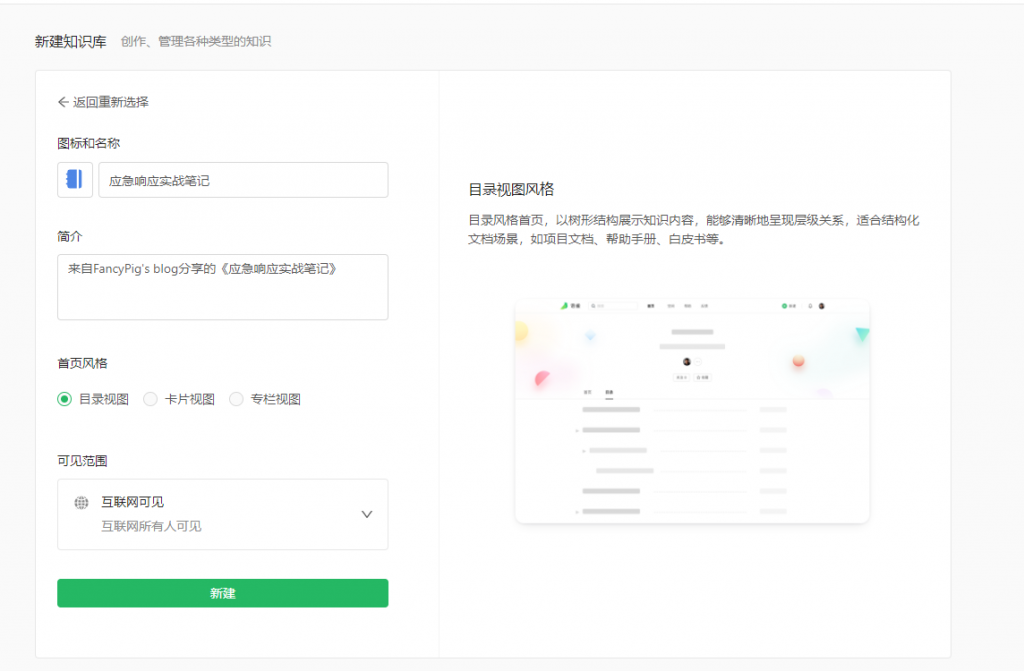Click the 新建知识库 page title
Viewport: 1024px width, 671px height.
click(x=71, y=42)
